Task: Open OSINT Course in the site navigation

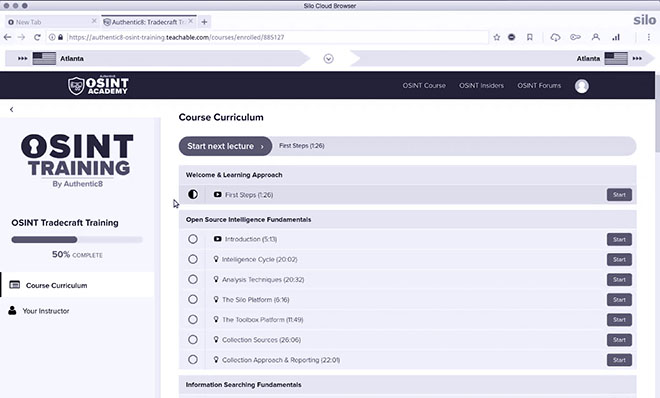Action: 424,85
